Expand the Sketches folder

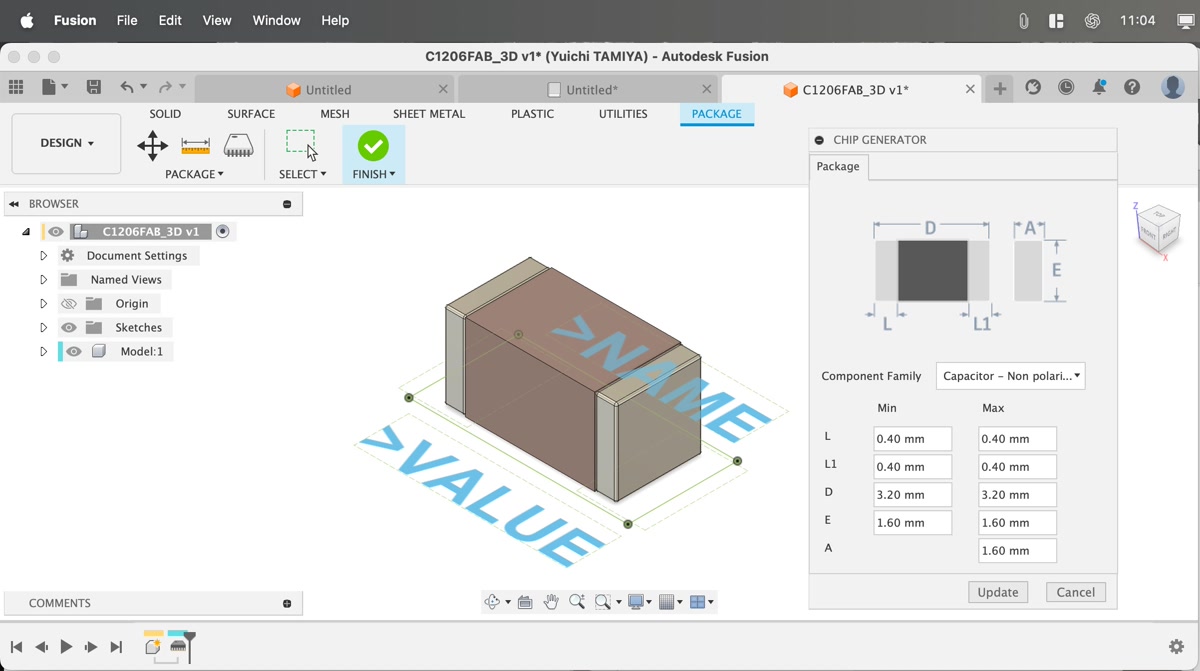pos(43,327)
